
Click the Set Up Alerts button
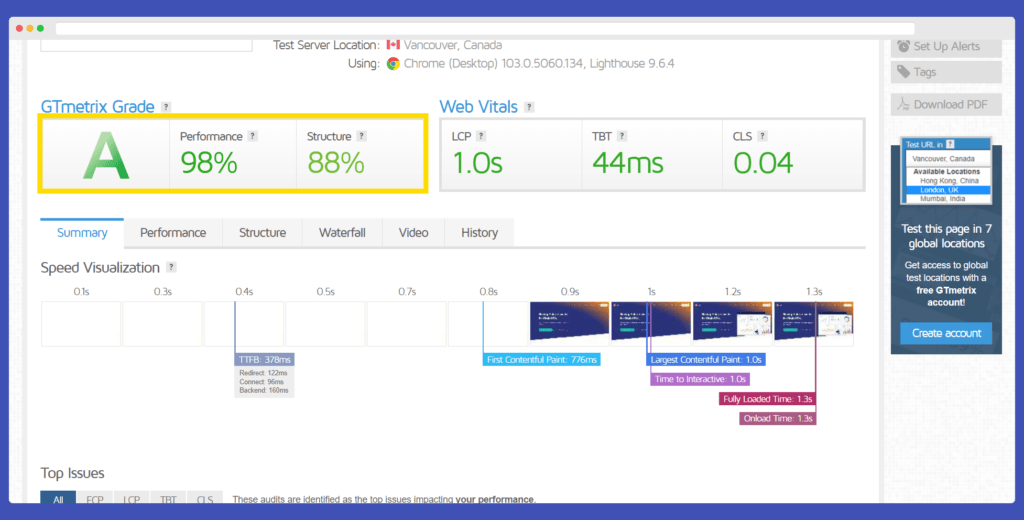pyautogui.click(x=946, y=46)
